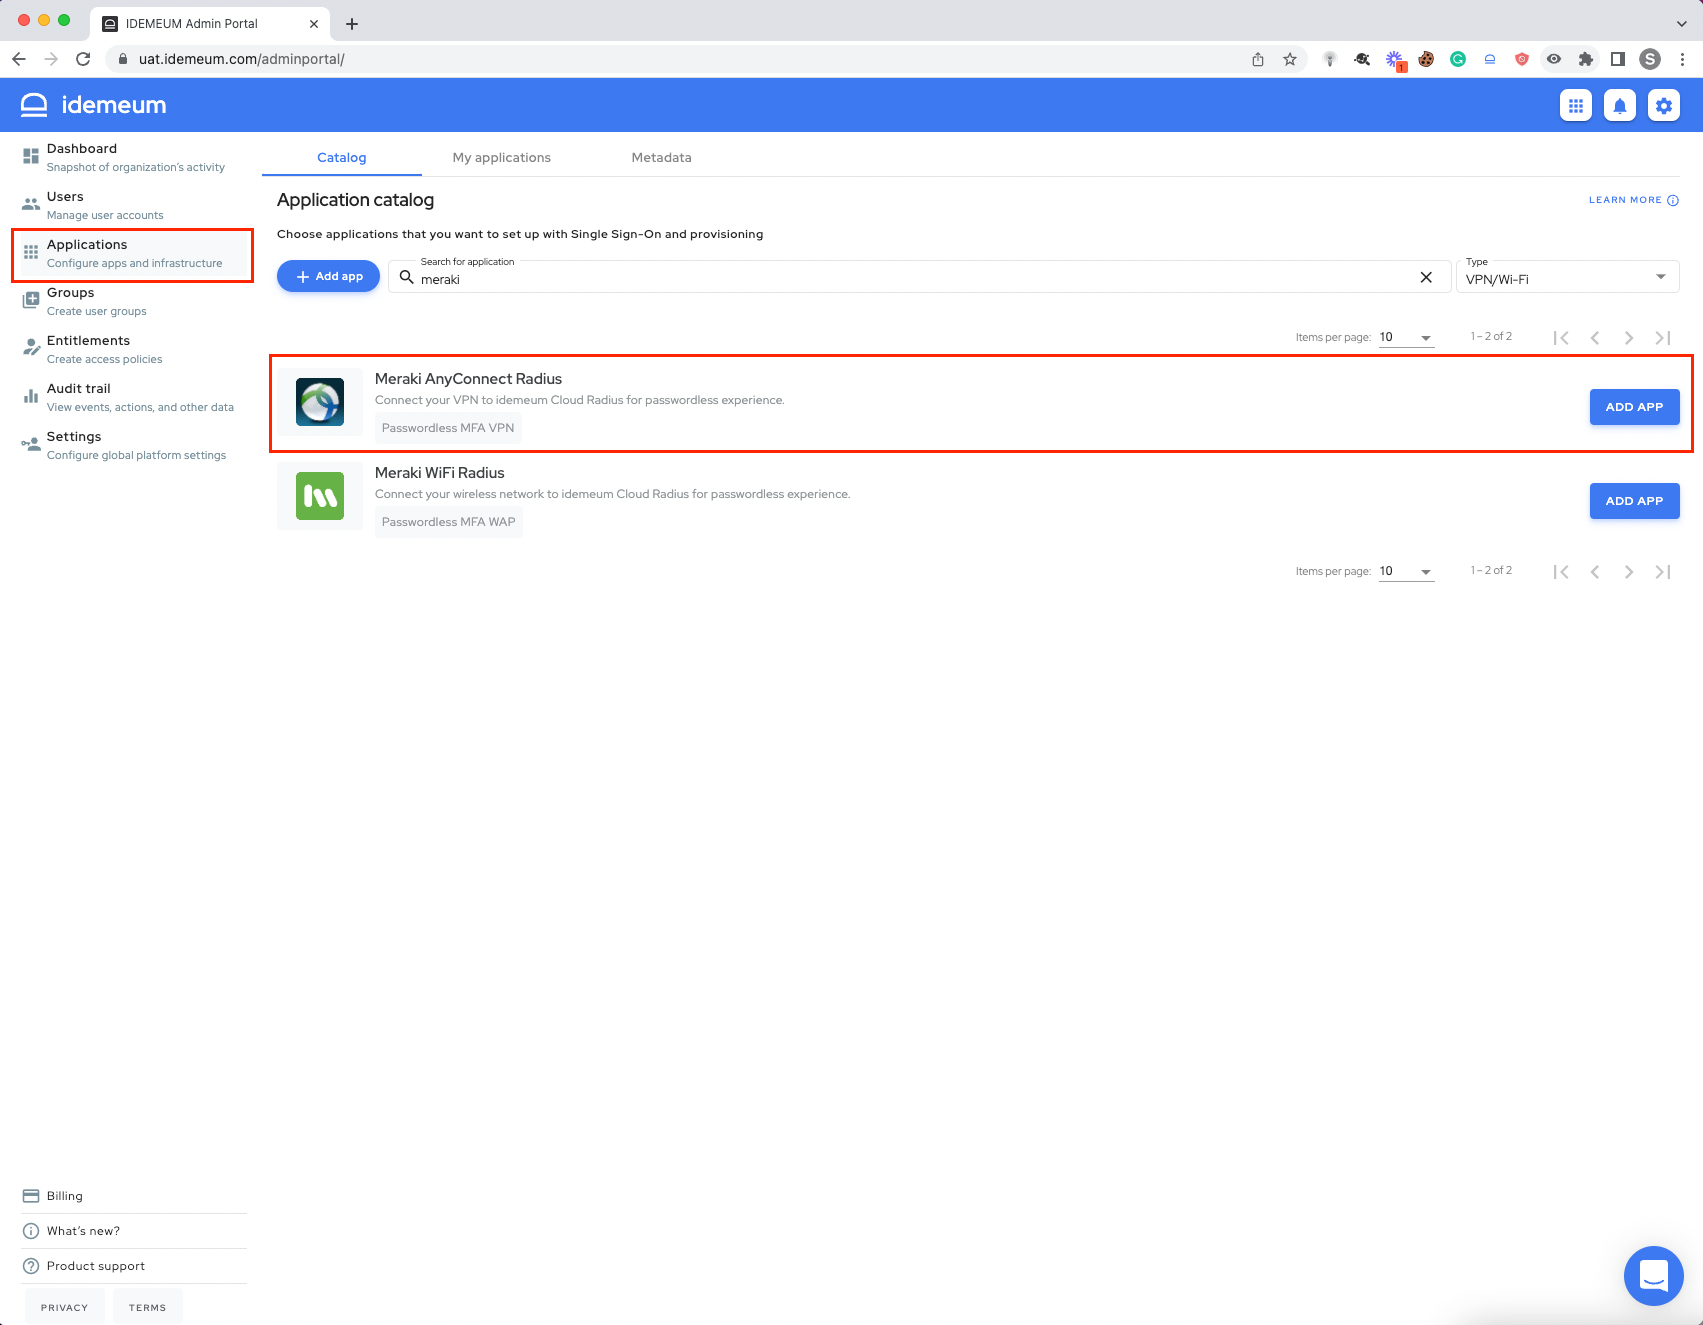Click the What's new info icon
1703x1325 pixels.
point(31,1231)
